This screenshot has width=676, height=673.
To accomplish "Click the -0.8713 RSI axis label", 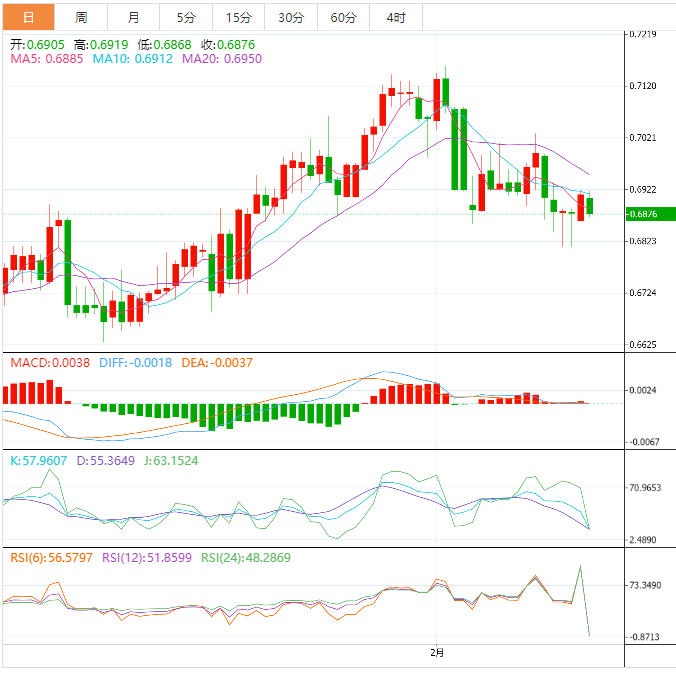I will click(x=644, y=637).
